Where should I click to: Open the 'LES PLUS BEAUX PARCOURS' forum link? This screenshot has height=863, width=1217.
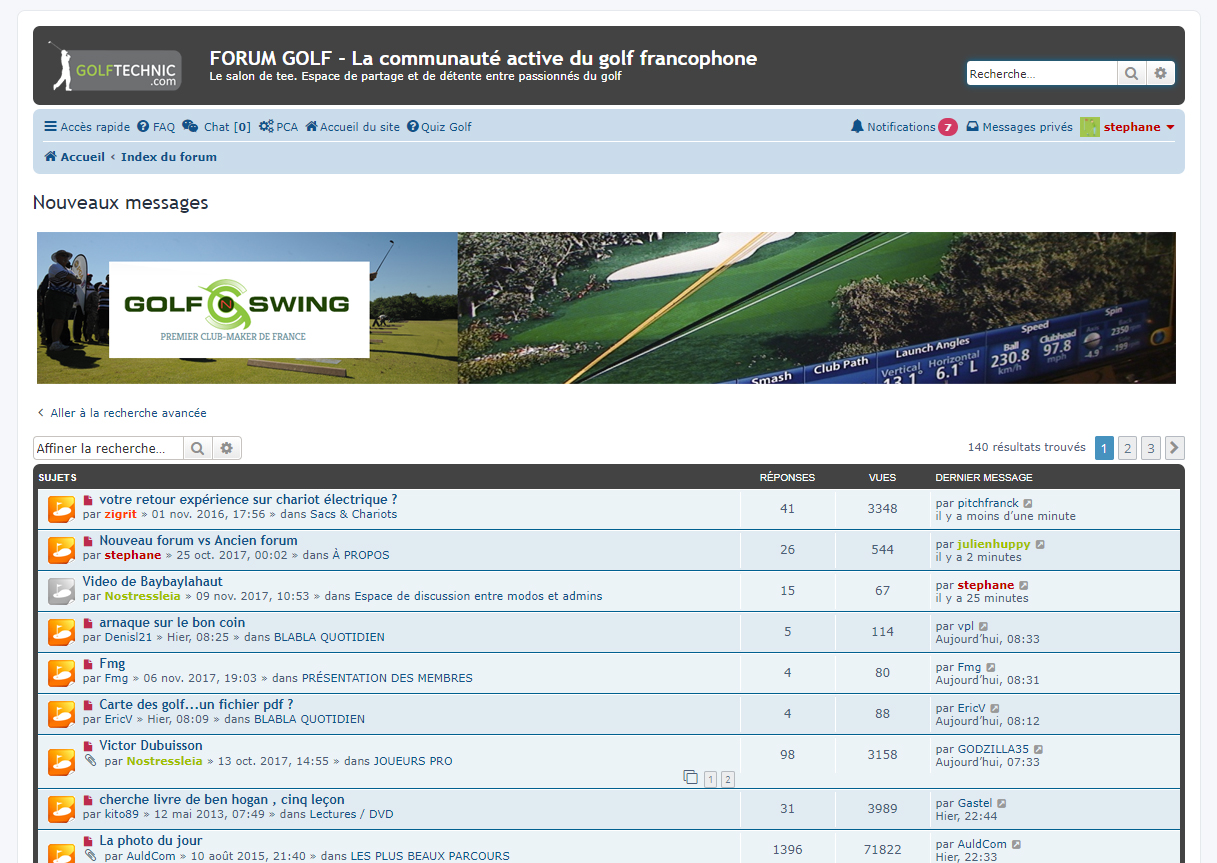[430, 856]
